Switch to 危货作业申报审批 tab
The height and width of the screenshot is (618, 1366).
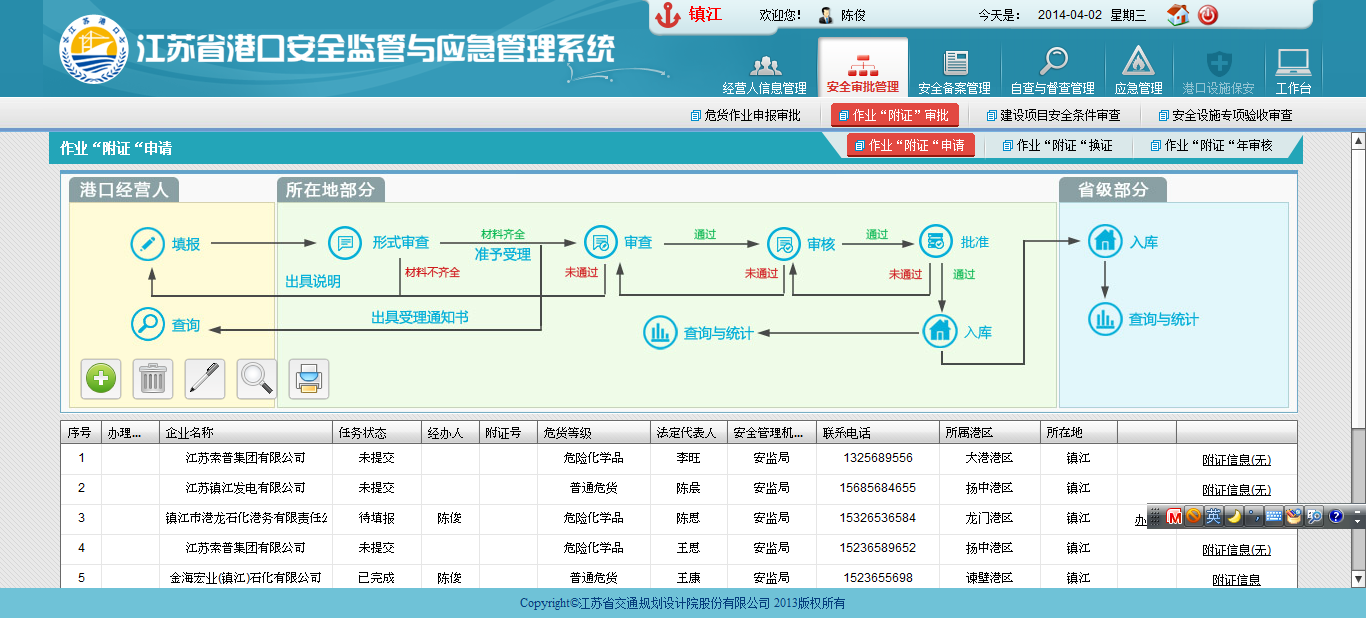point(746,116)
